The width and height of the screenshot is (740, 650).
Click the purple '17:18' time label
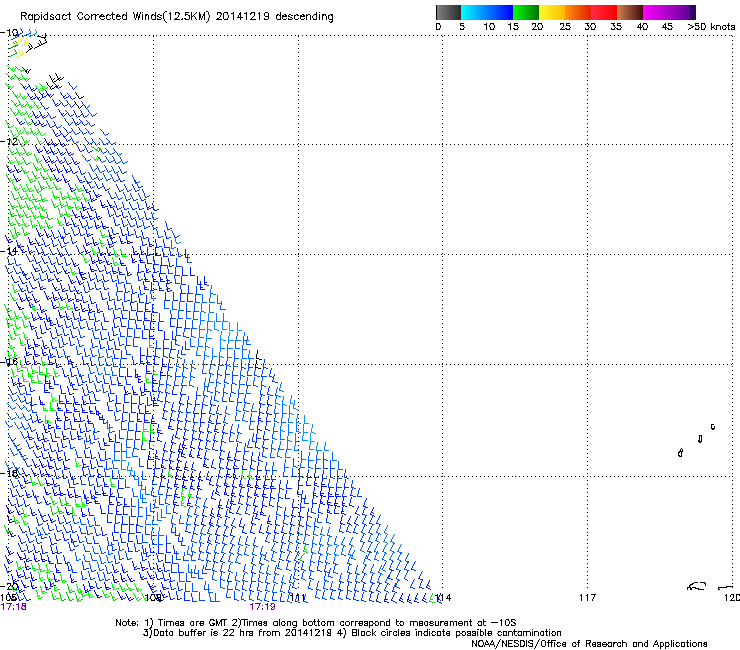coord(14,607)
